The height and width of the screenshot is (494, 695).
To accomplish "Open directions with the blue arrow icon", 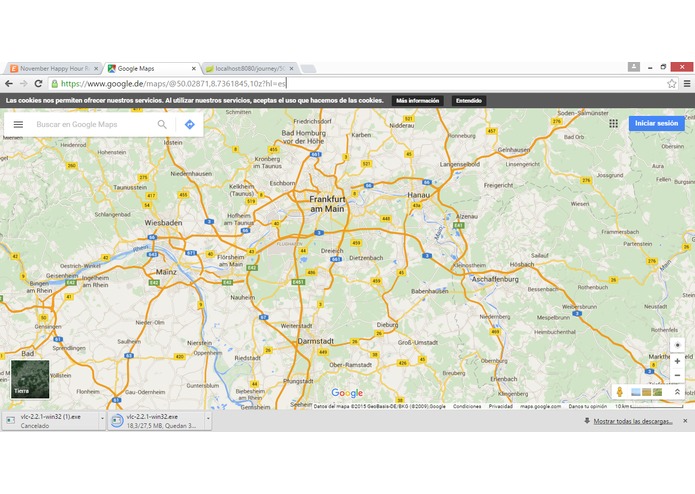I will tap(190, 124).
